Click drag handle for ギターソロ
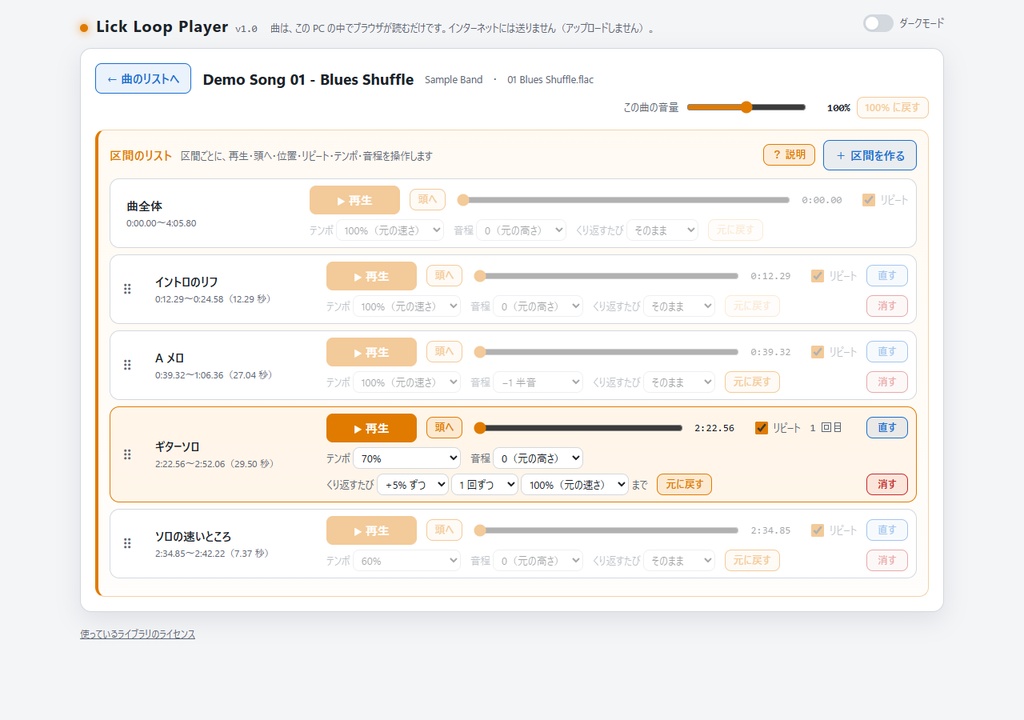This screenshot has height=720, width=1024. [x=127, y=454]
